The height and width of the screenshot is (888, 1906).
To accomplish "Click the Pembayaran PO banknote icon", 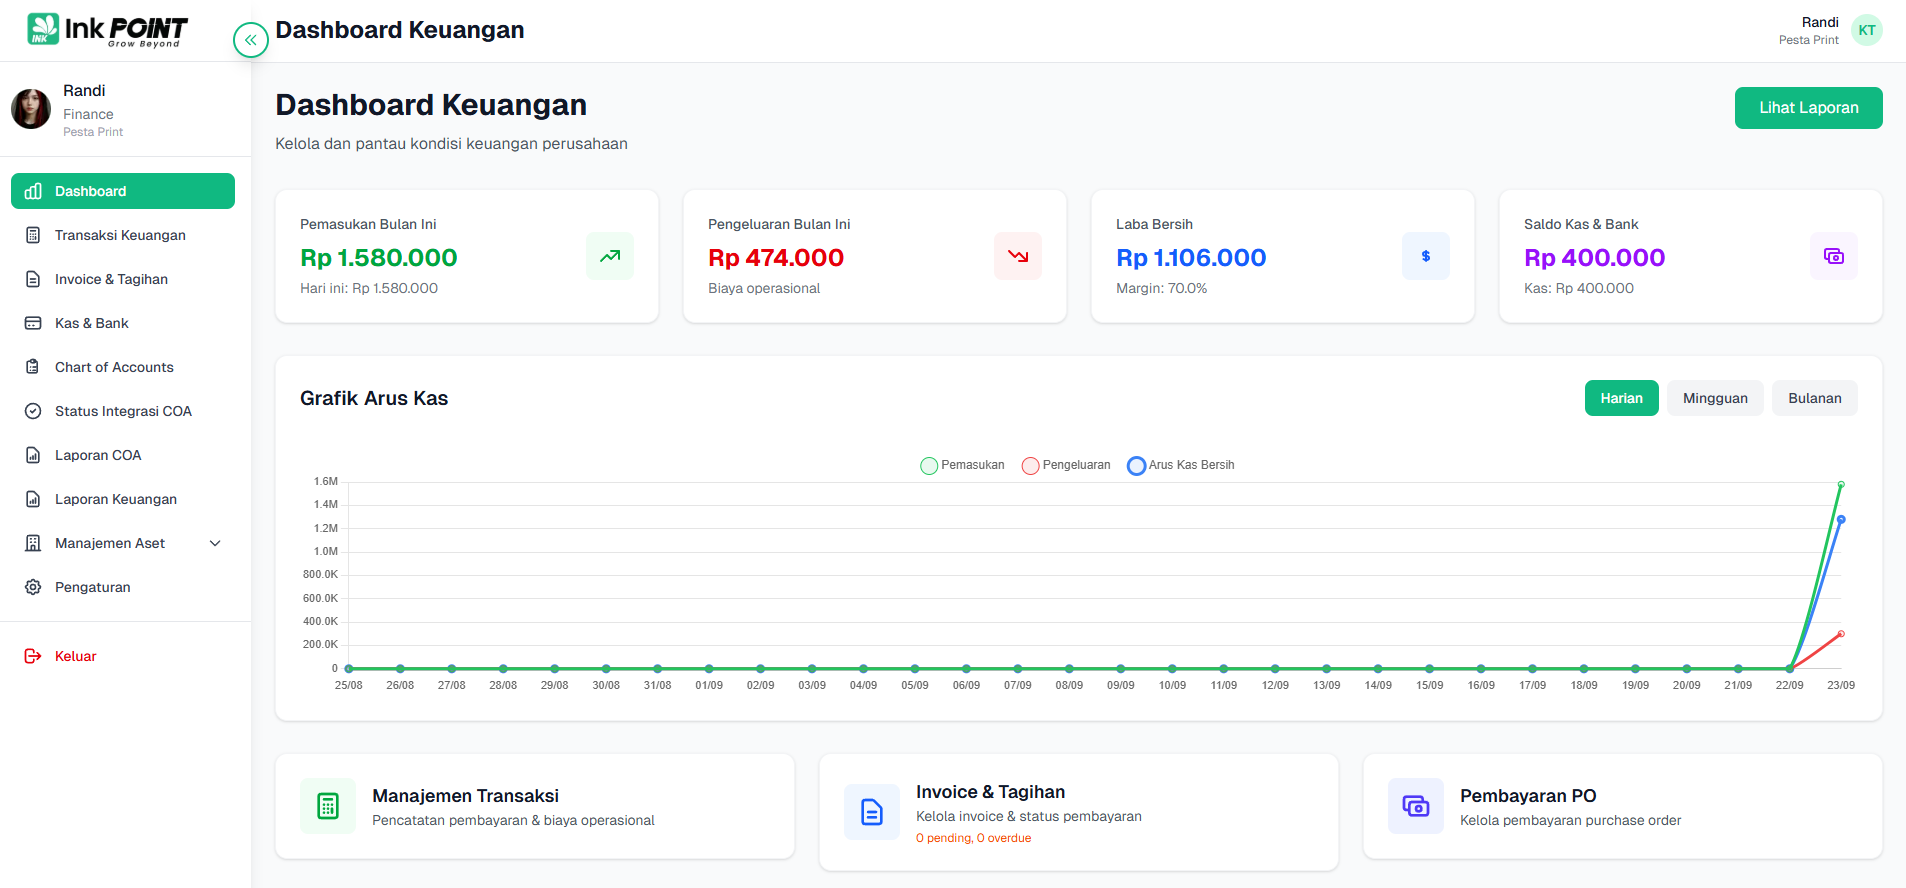I will coord(1416,806).
